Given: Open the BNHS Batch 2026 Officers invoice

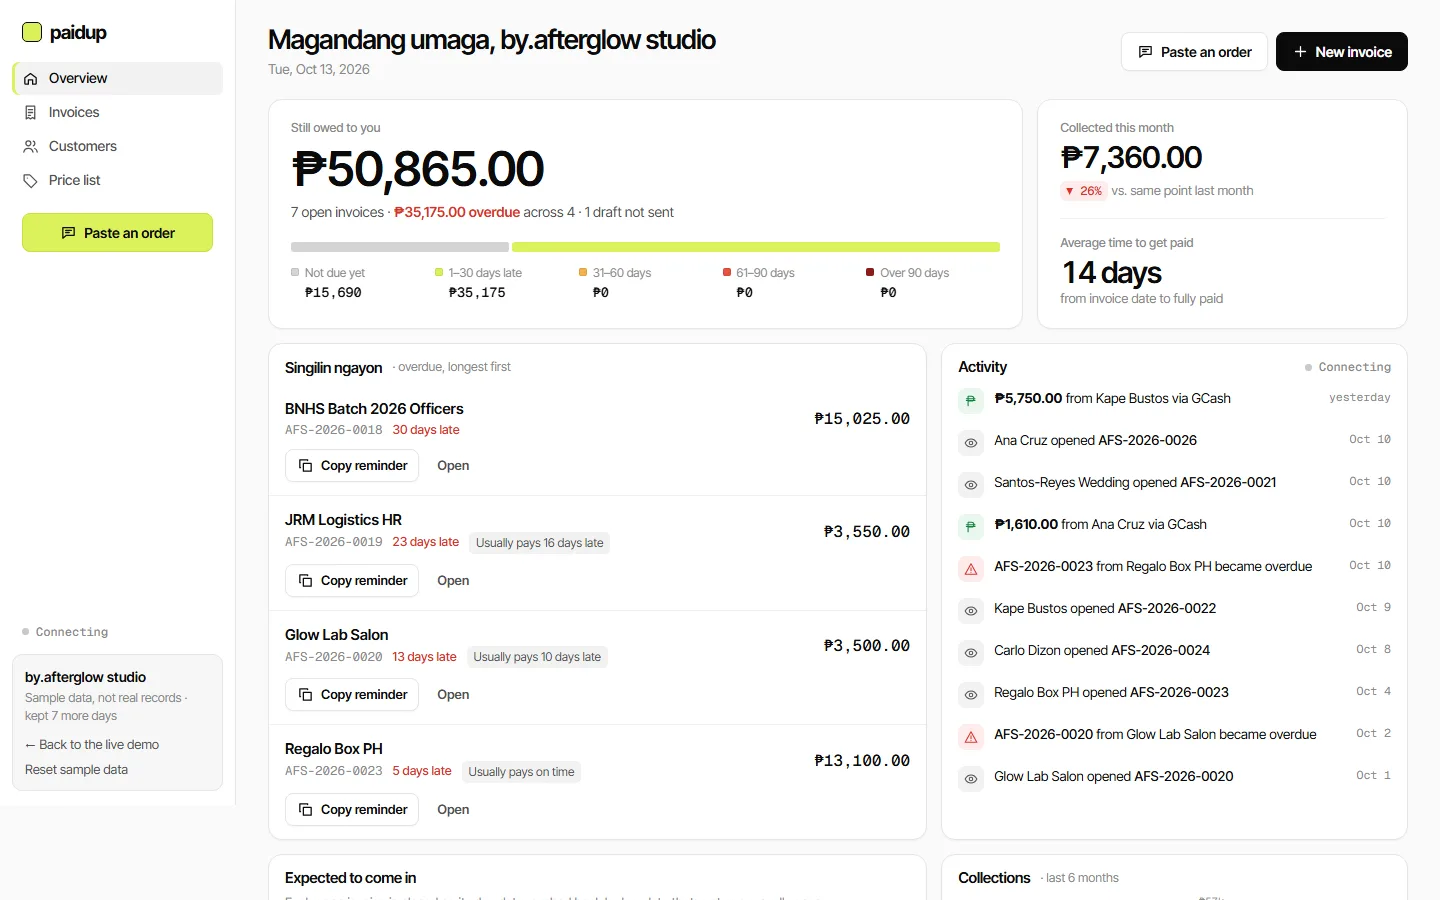Looking at the screenshot, I should point(453,466).
